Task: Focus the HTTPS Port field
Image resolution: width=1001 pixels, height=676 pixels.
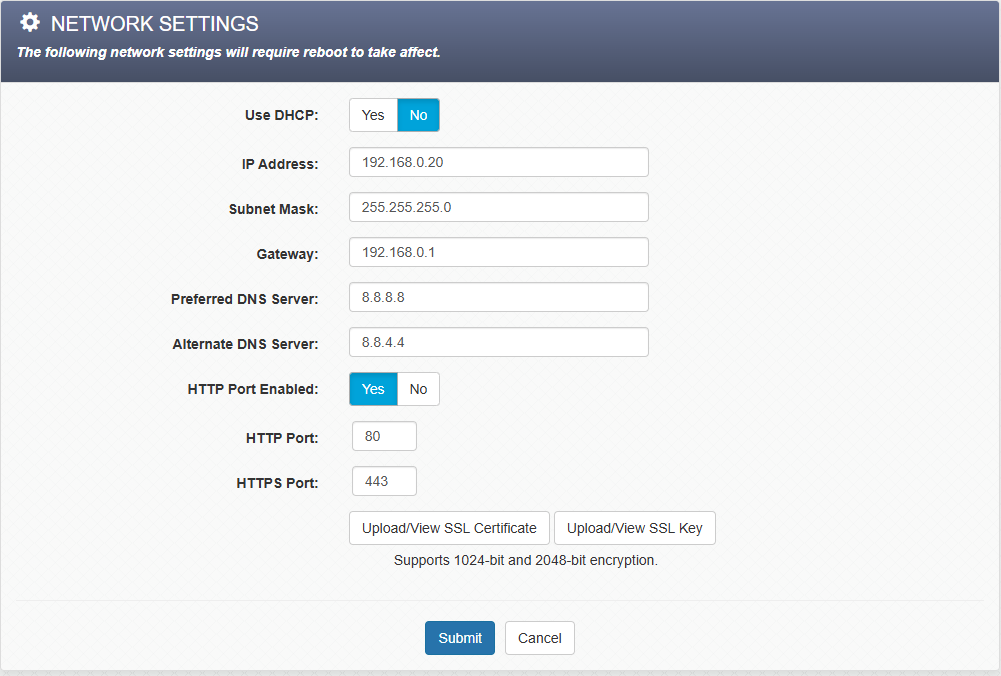Action: point(384,481)
